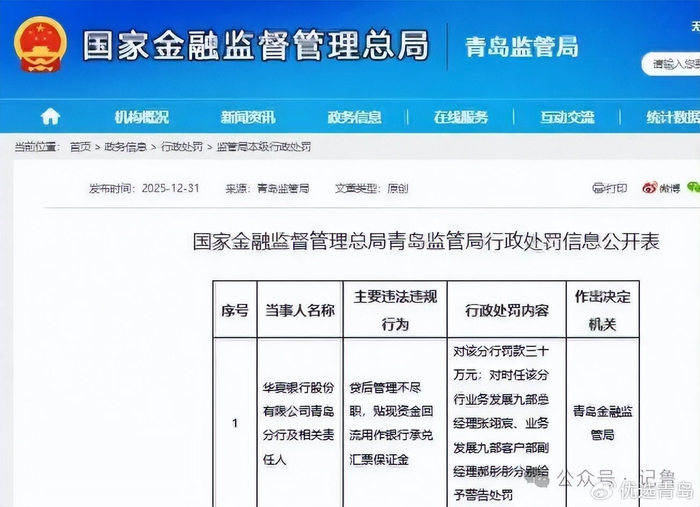The image size is (700, 507).
Task: Share to Weibo via 微博 icon
Action: point(661,188)
